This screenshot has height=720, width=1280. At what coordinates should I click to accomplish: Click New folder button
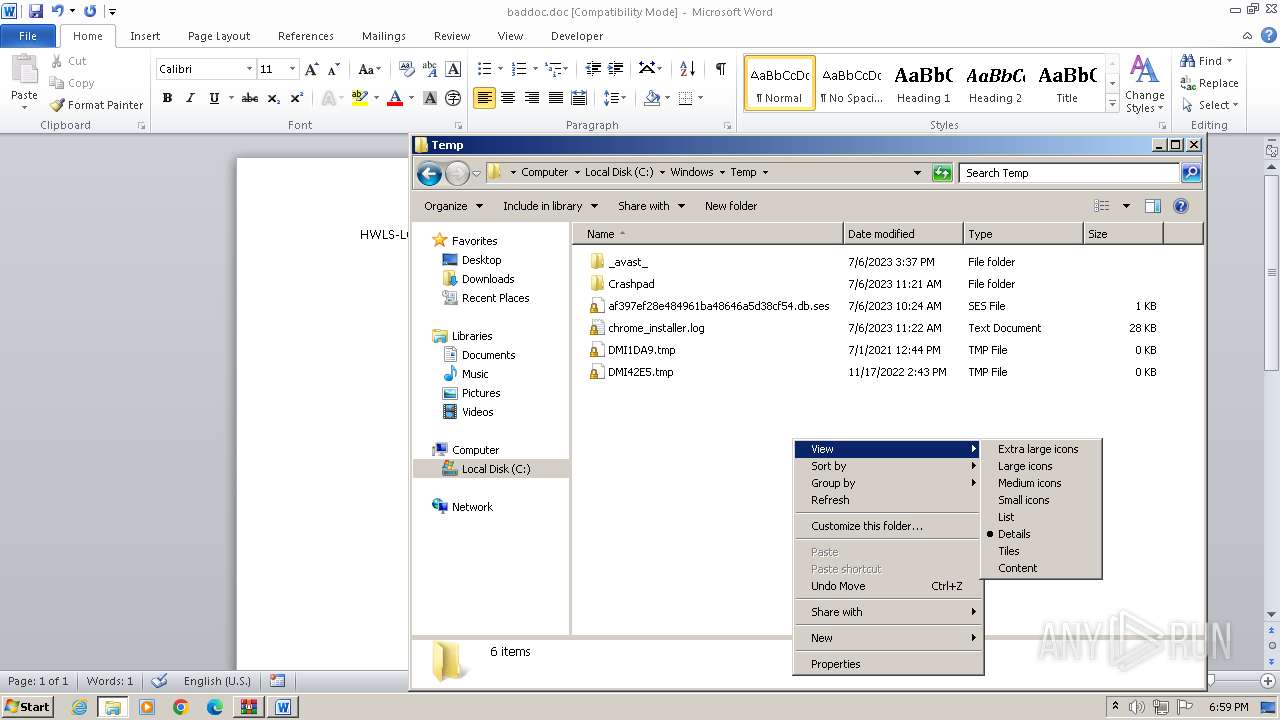point(731,206)
